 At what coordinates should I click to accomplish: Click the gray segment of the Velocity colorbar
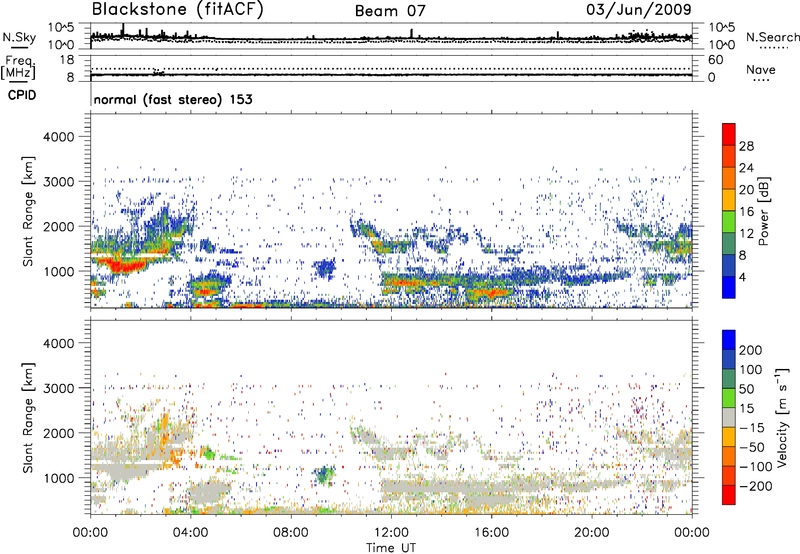(x=729, y=418)
